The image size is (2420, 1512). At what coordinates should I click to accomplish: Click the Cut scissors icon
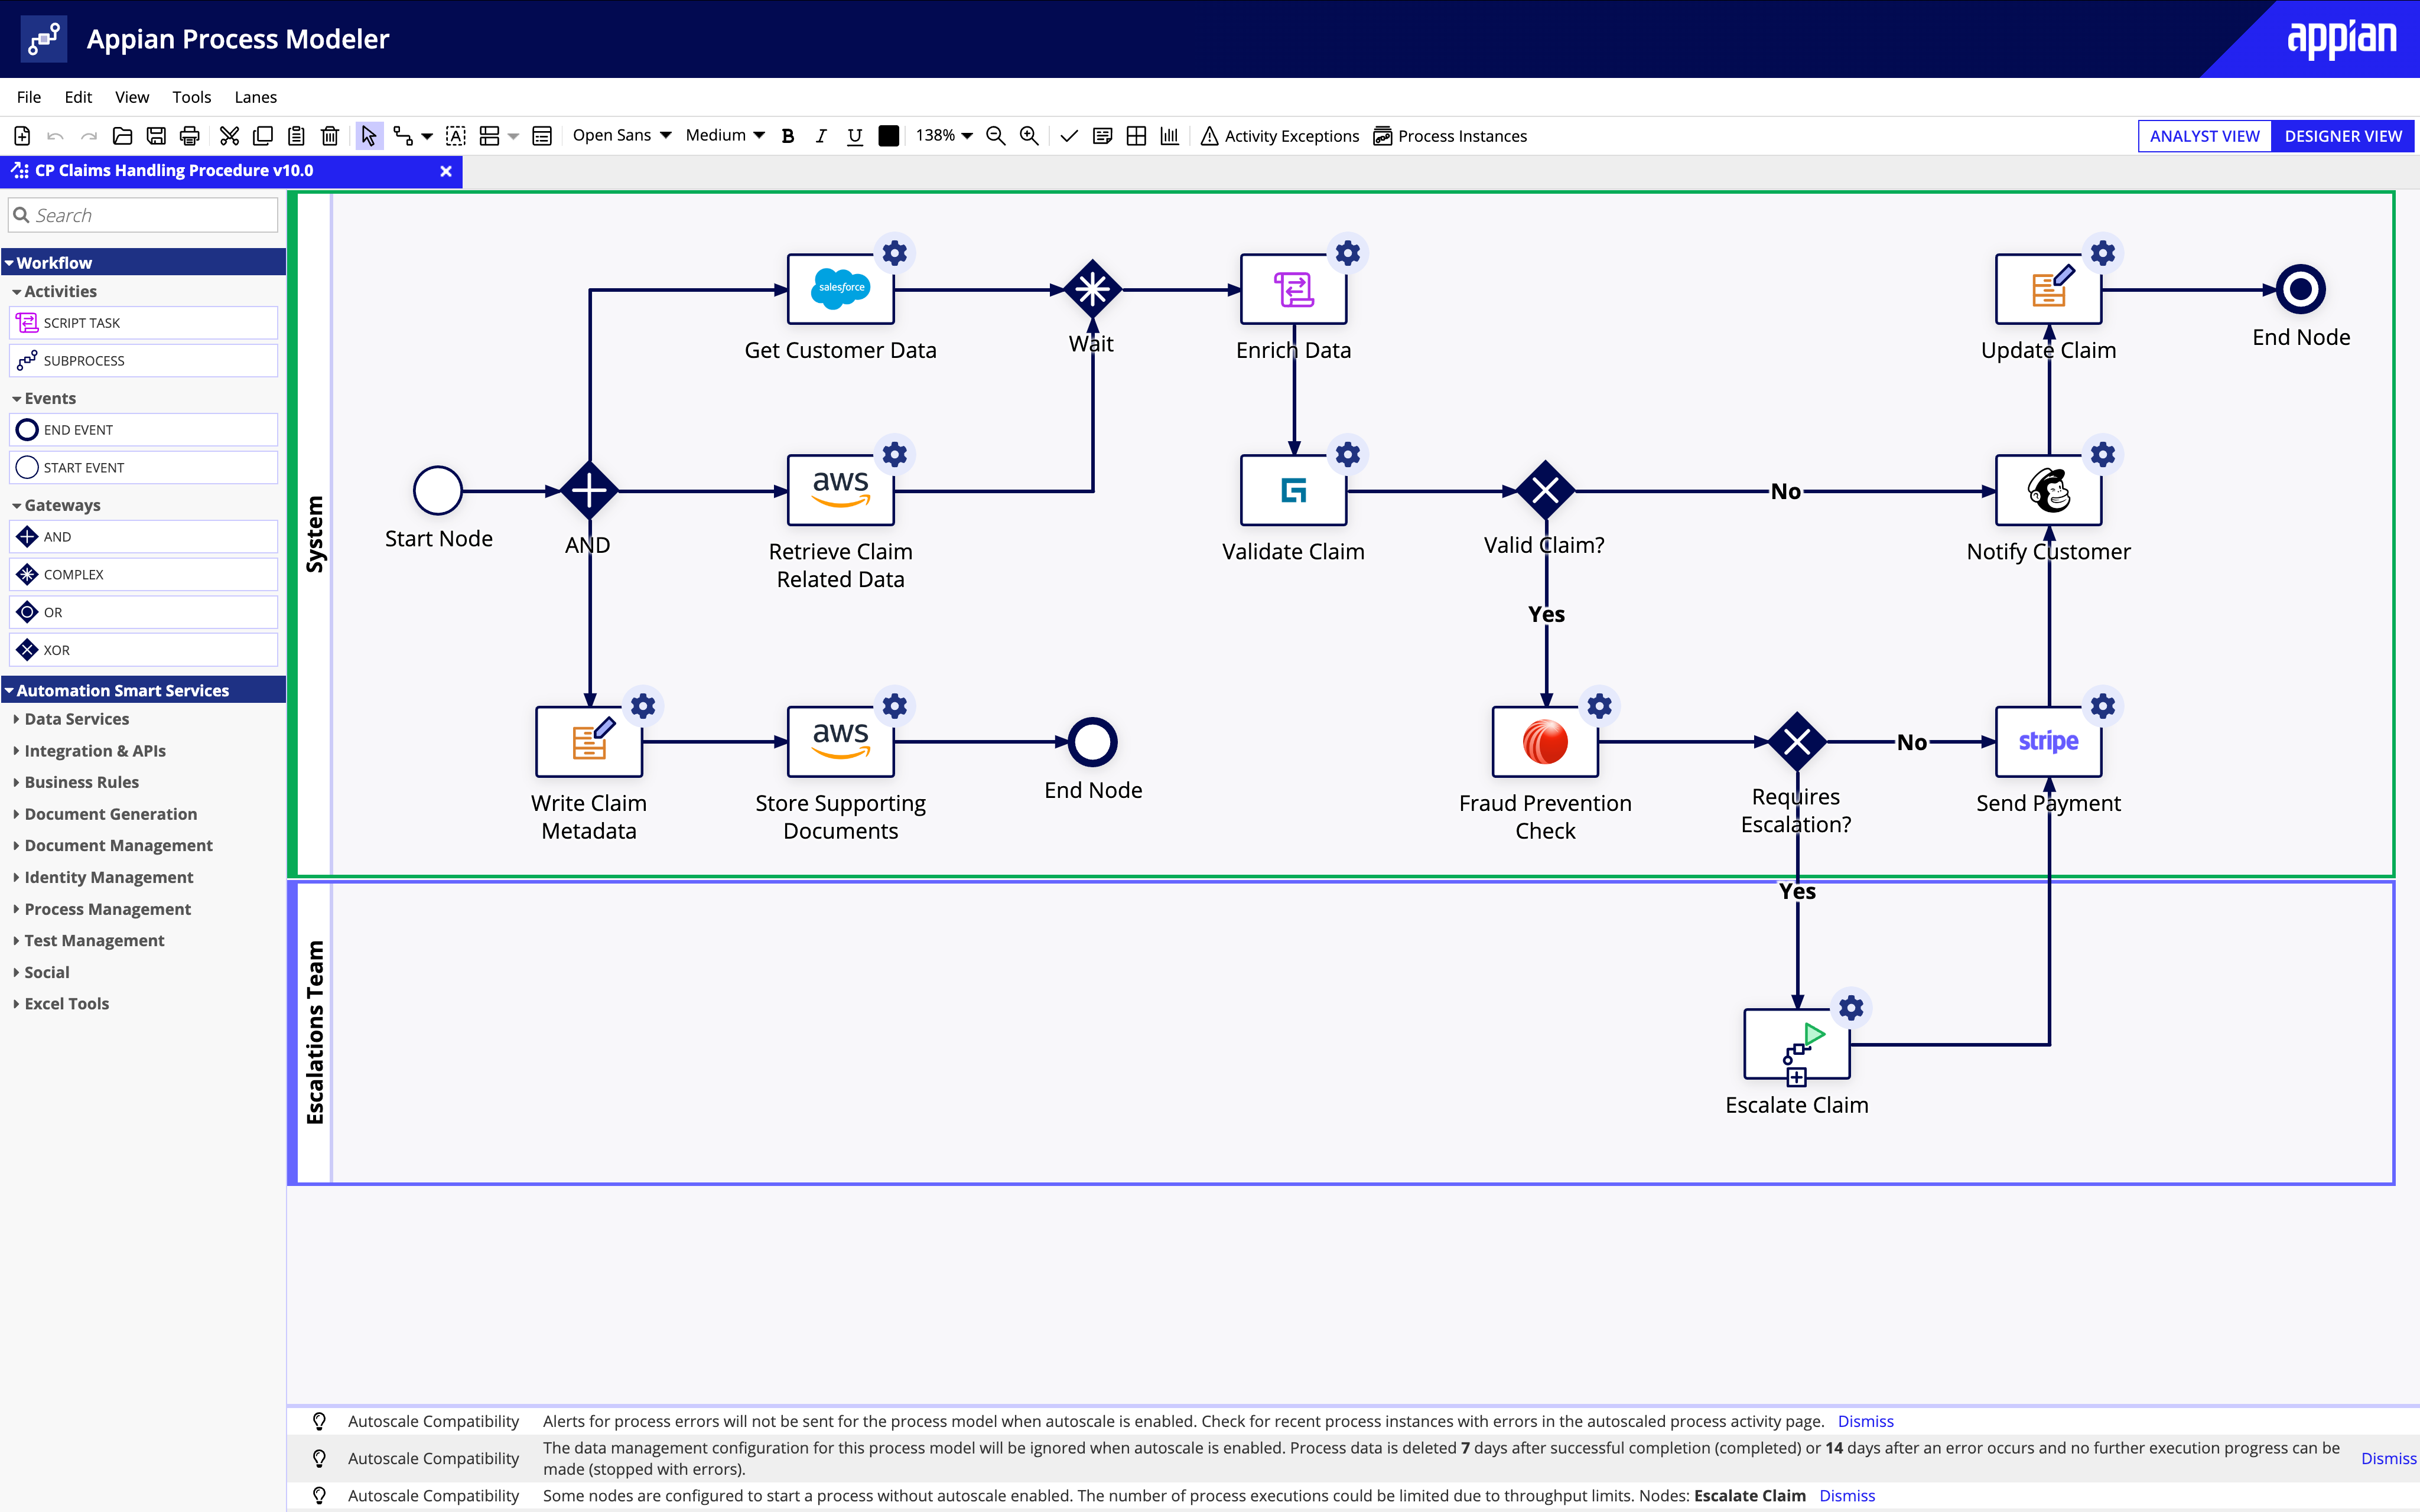click(x=229, y=136)
